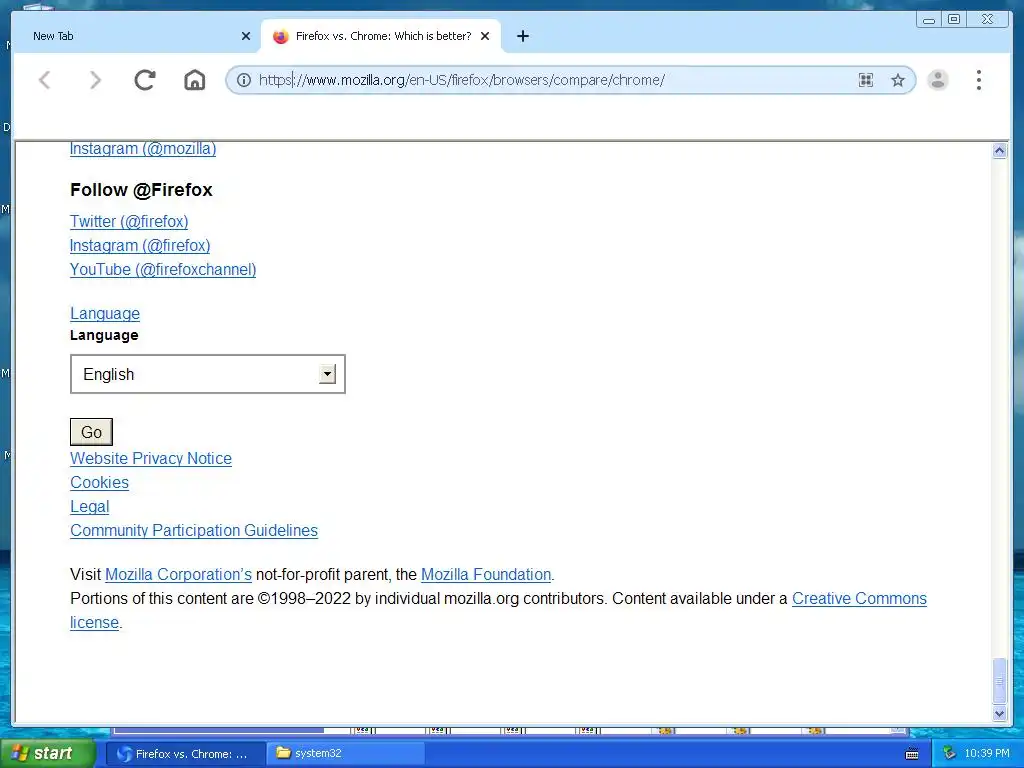Screen dimensions: 1024x768
Task: Click the system tray notification icon
Action: [950, 754]
